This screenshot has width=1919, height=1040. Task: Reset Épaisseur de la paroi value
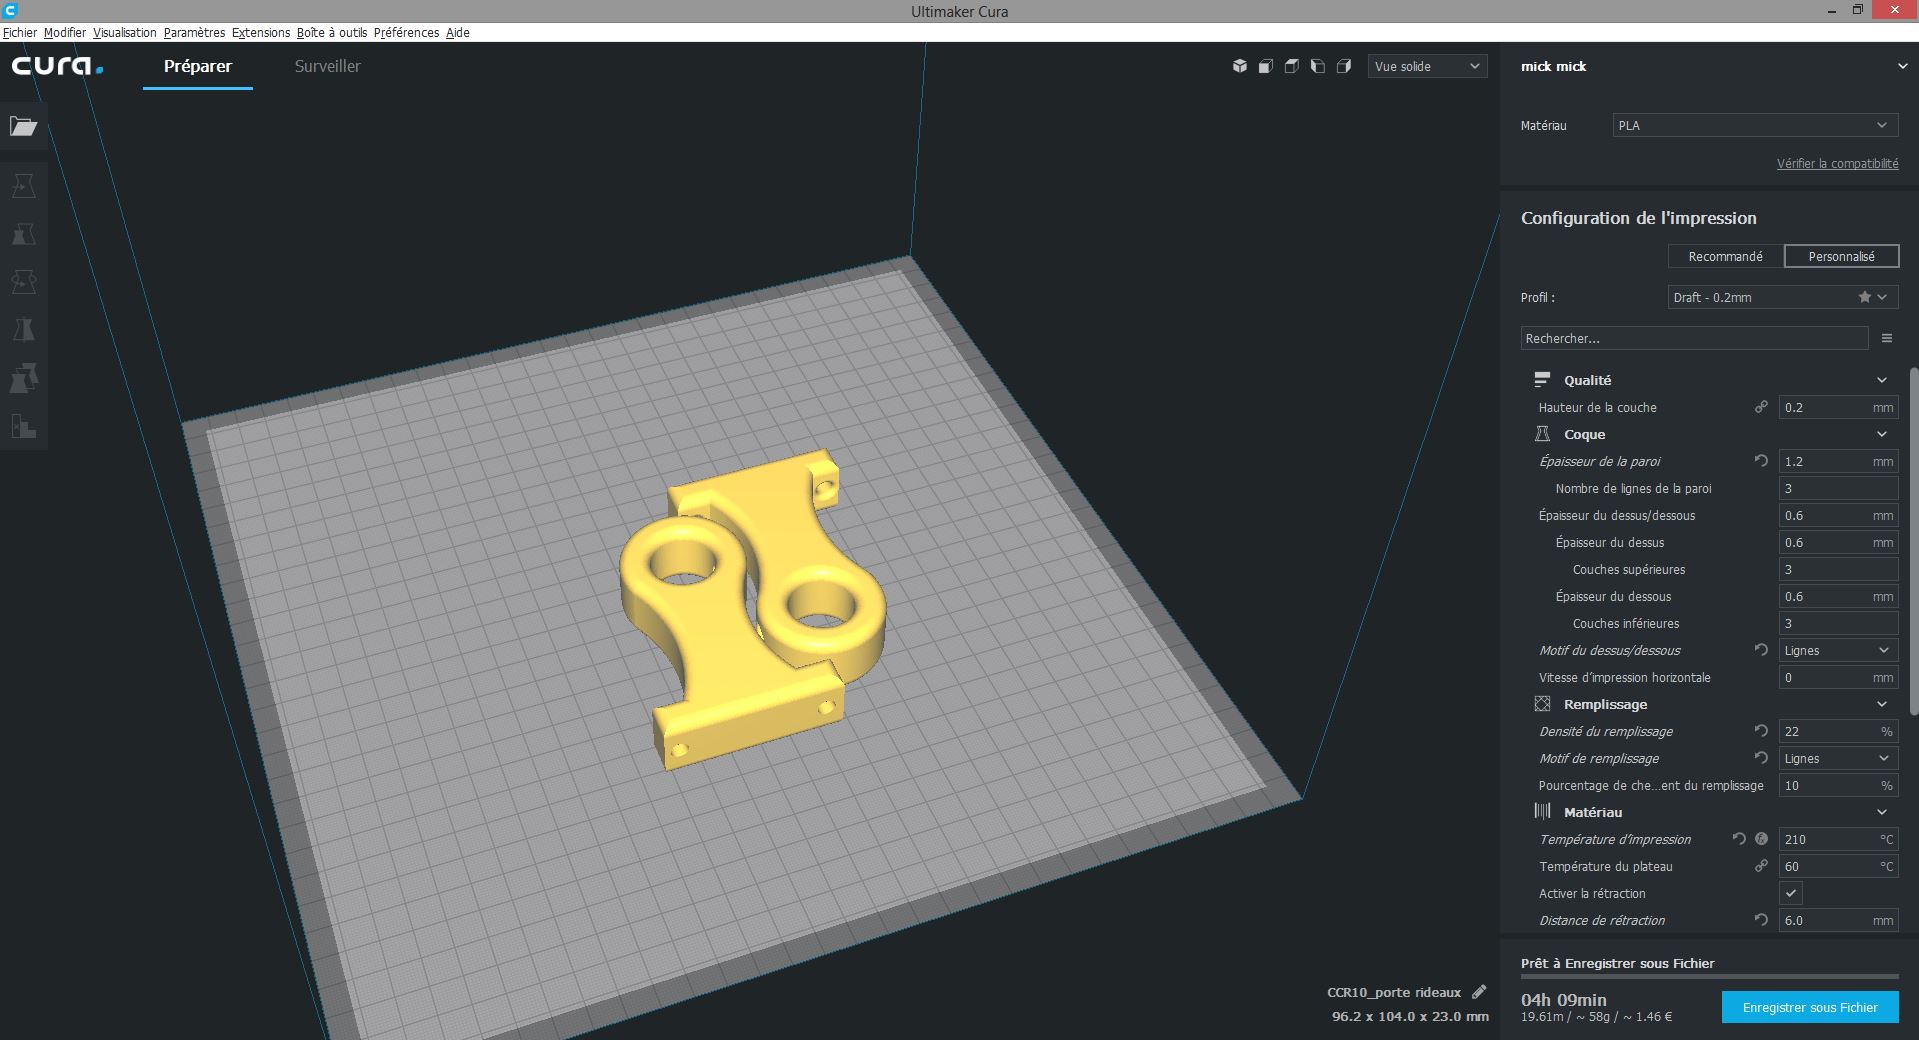tap(1761, 461)
